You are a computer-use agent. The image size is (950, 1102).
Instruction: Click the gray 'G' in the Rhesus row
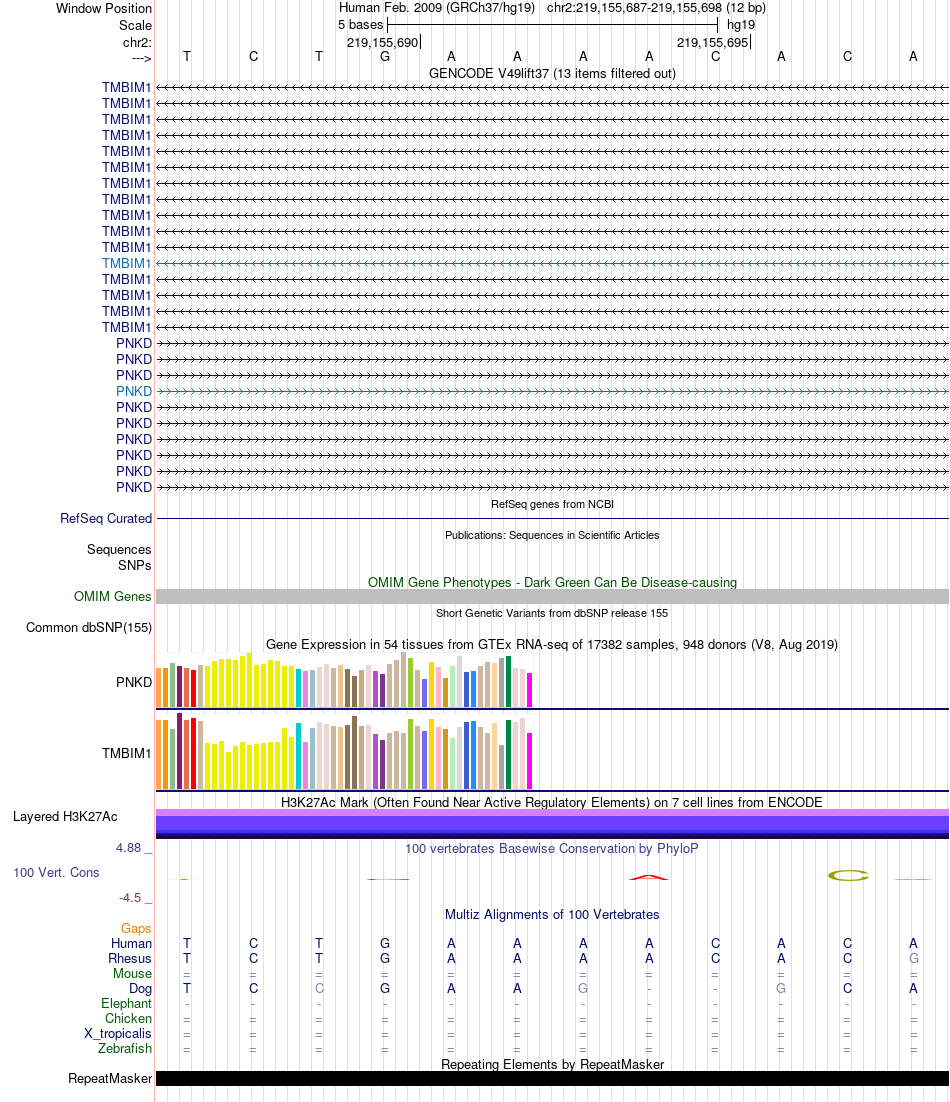pyautogui.click(x=913, y=959)
